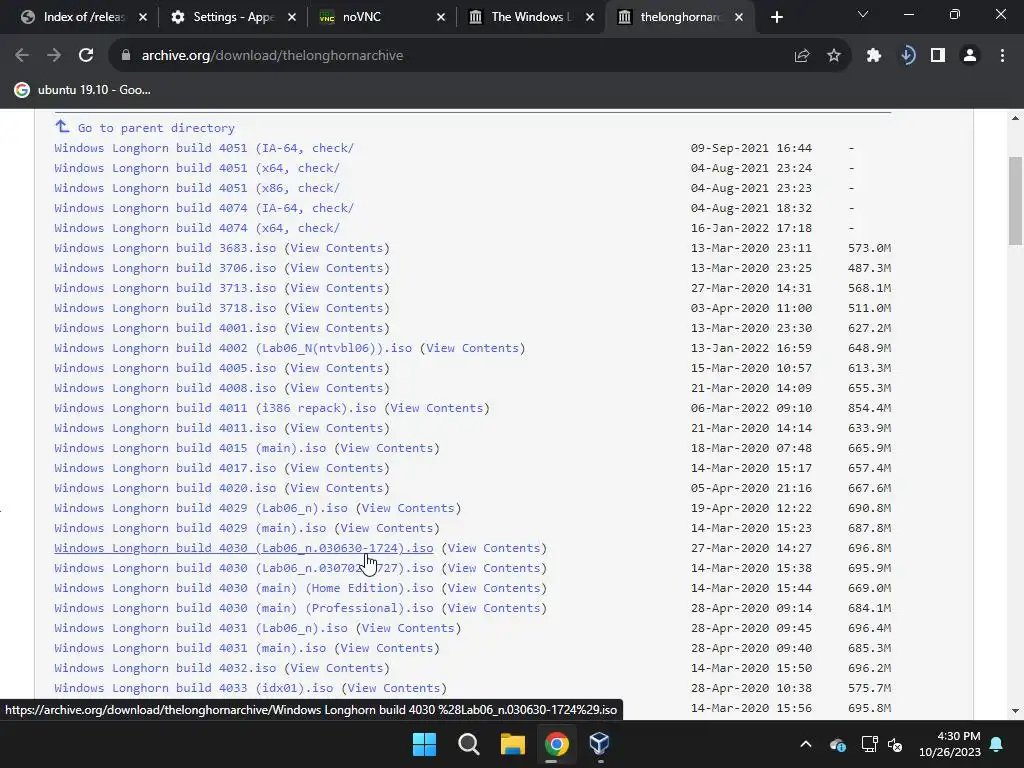Open the Chrome profile menu
Image resolution: width=1024 pixels, height=768 pixels.
[x=970, y=56]
